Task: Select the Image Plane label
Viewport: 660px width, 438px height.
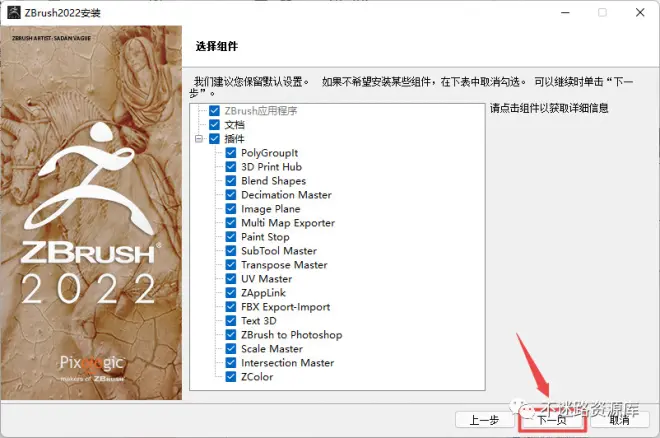Action: (271, 209)
